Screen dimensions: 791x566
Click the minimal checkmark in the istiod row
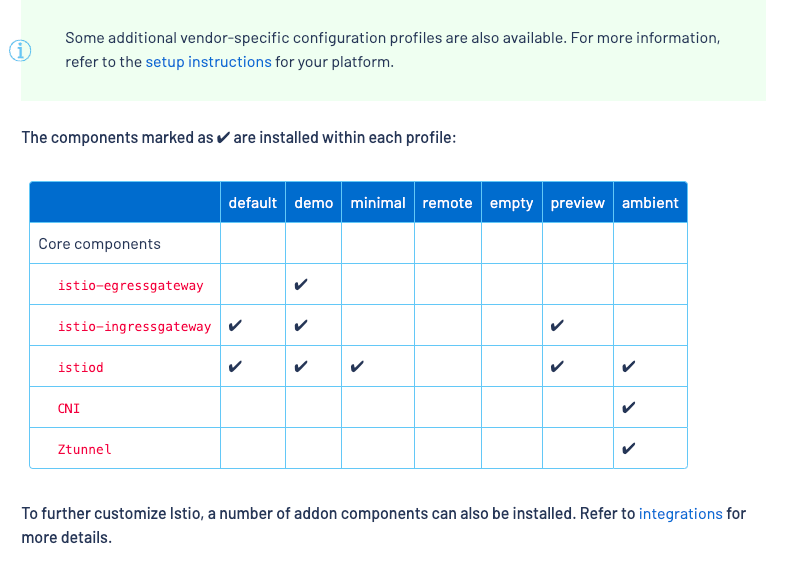coord(357,366)
